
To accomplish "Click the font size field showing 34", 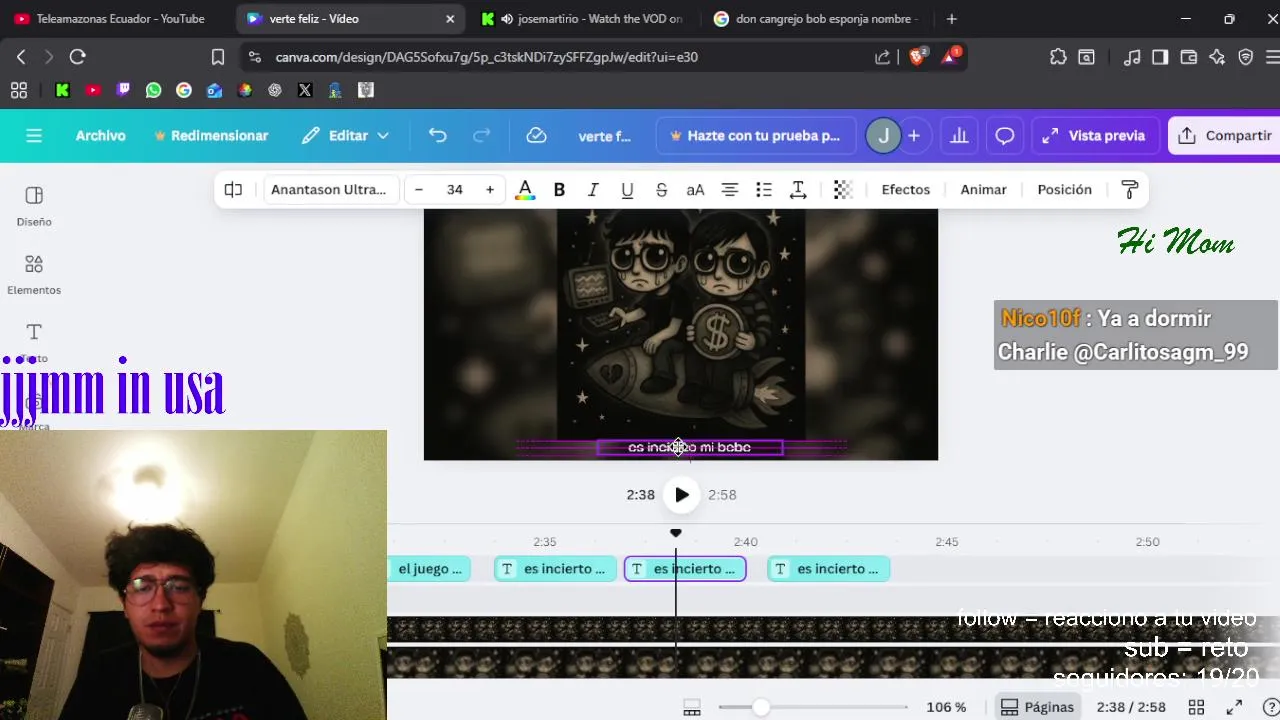I will (455, 190).
